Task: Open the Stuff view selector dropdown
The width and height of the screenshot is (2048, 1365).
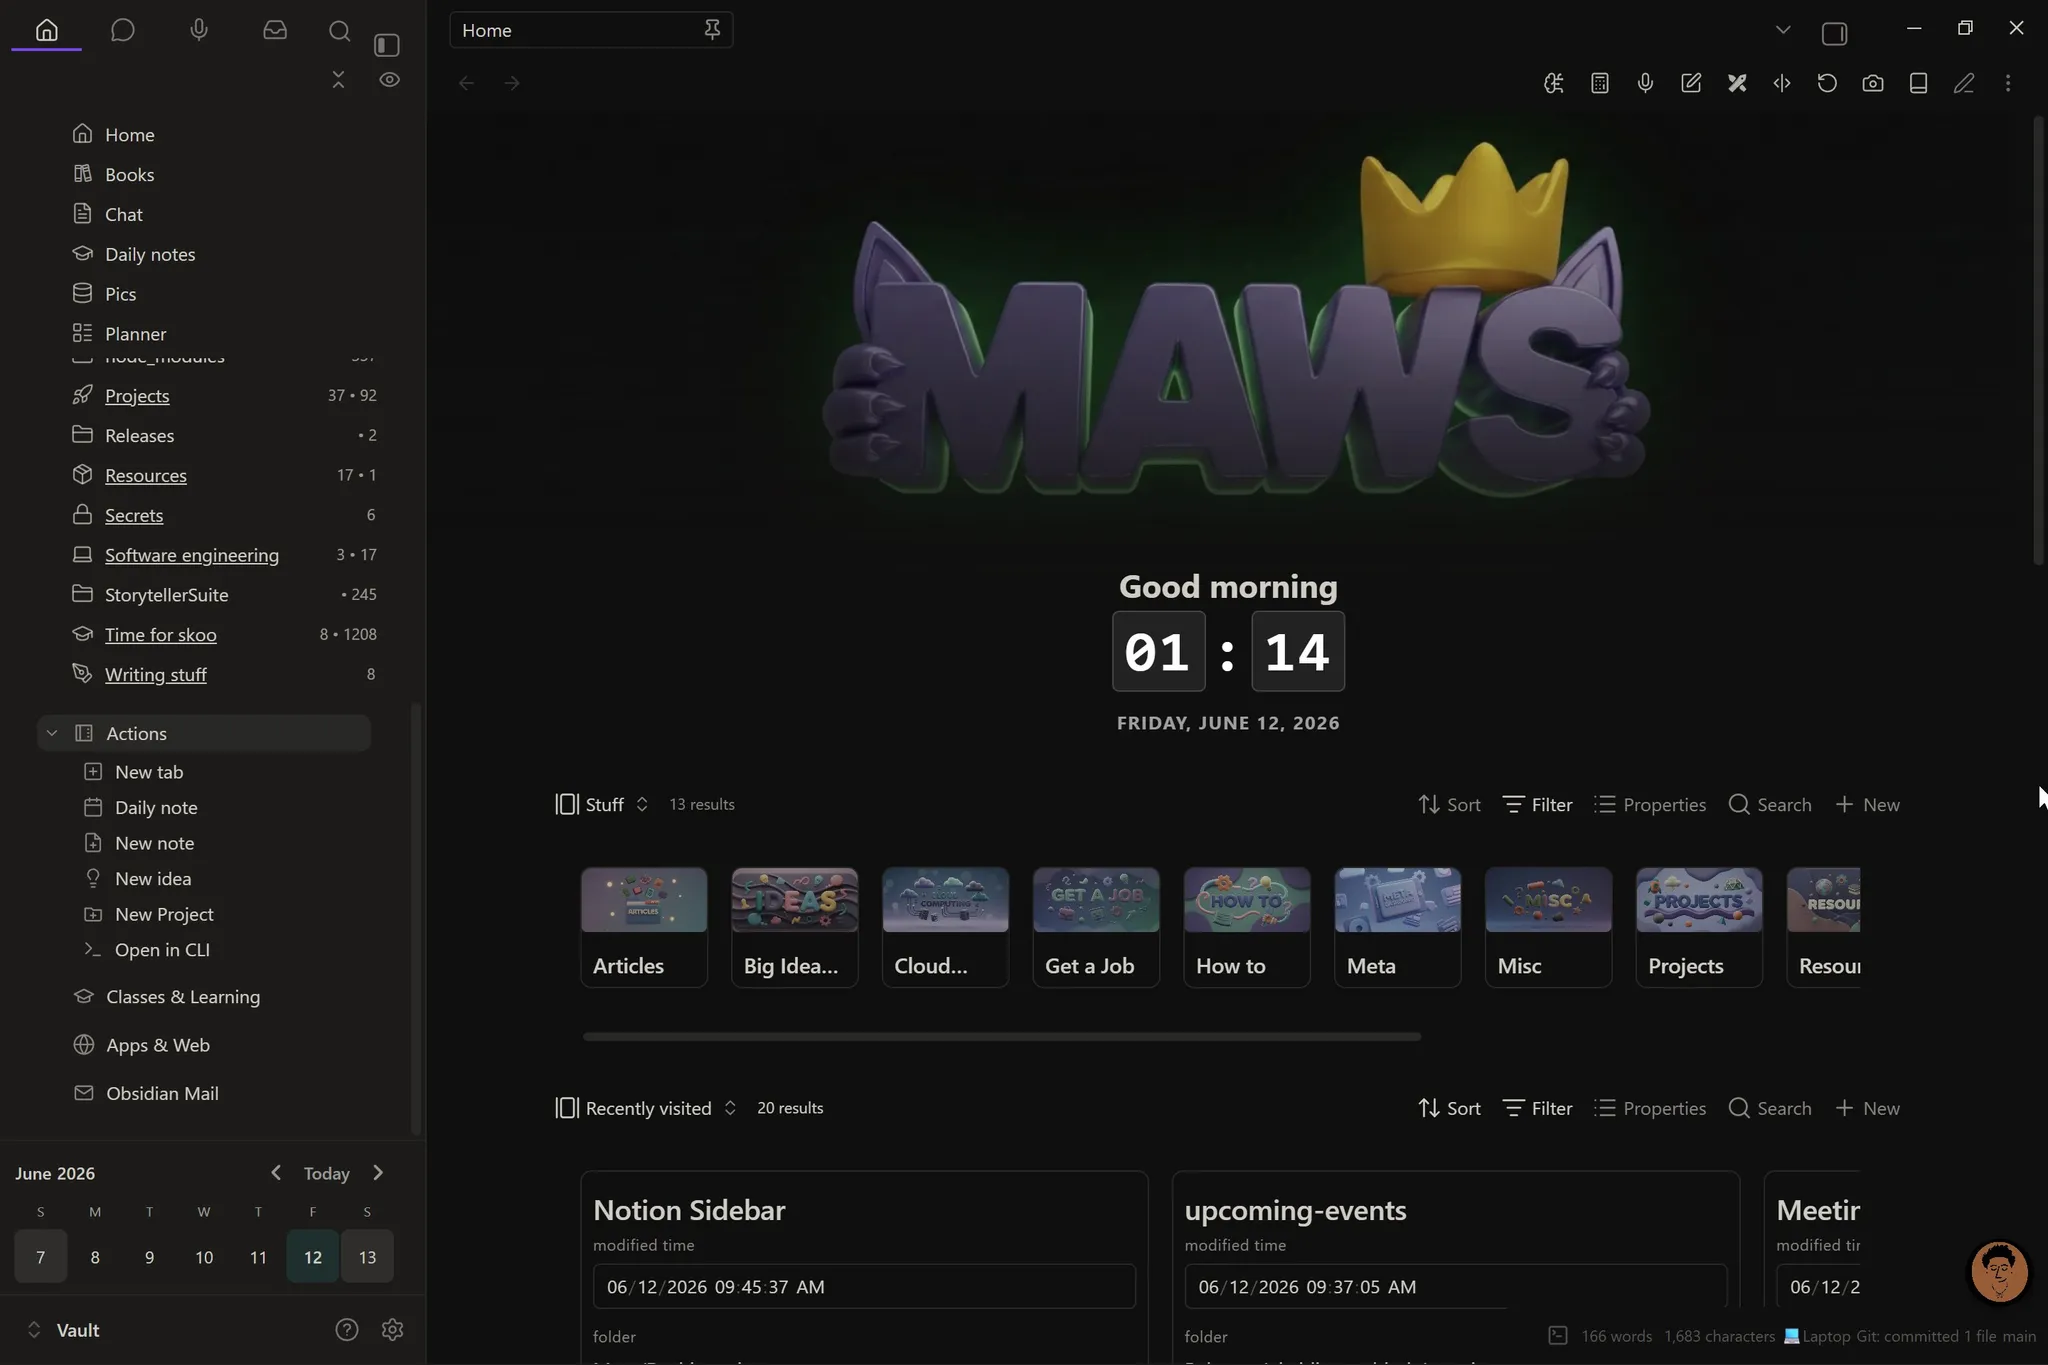Action: pos(602,805)
